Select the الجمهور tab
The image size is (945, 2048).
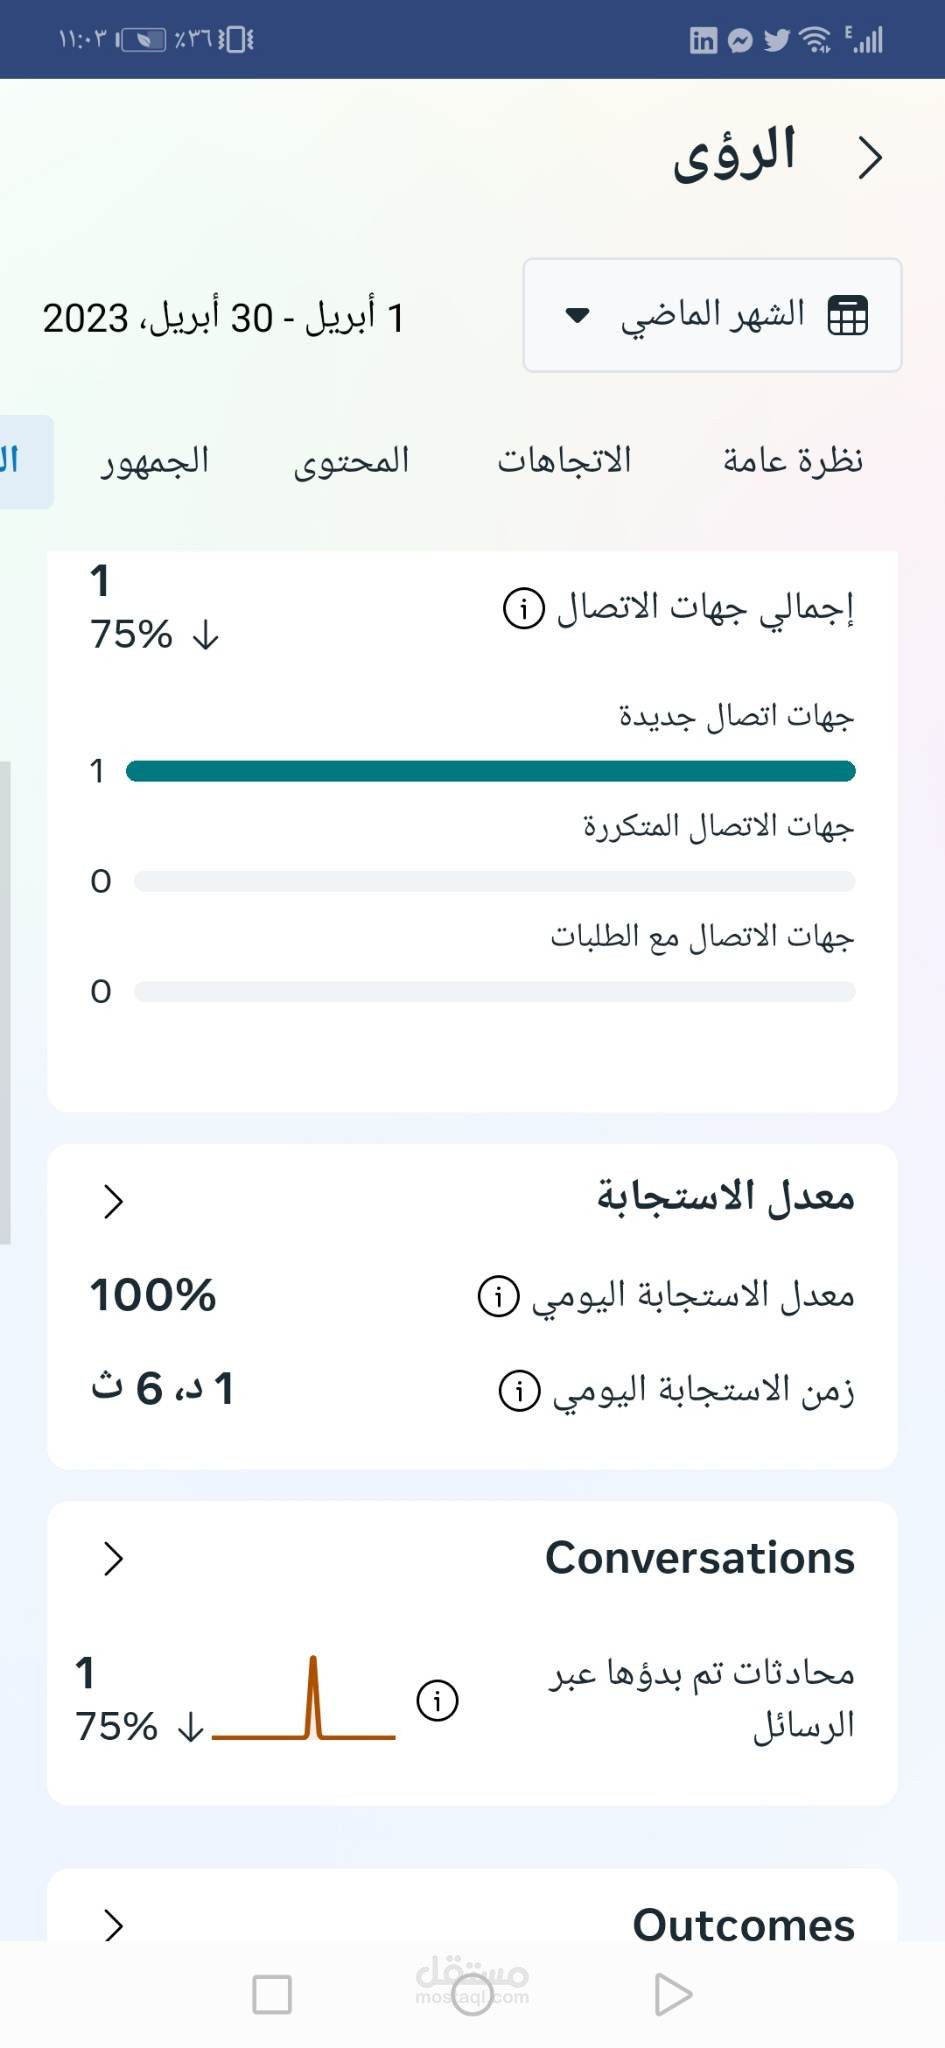pos(155,461)
